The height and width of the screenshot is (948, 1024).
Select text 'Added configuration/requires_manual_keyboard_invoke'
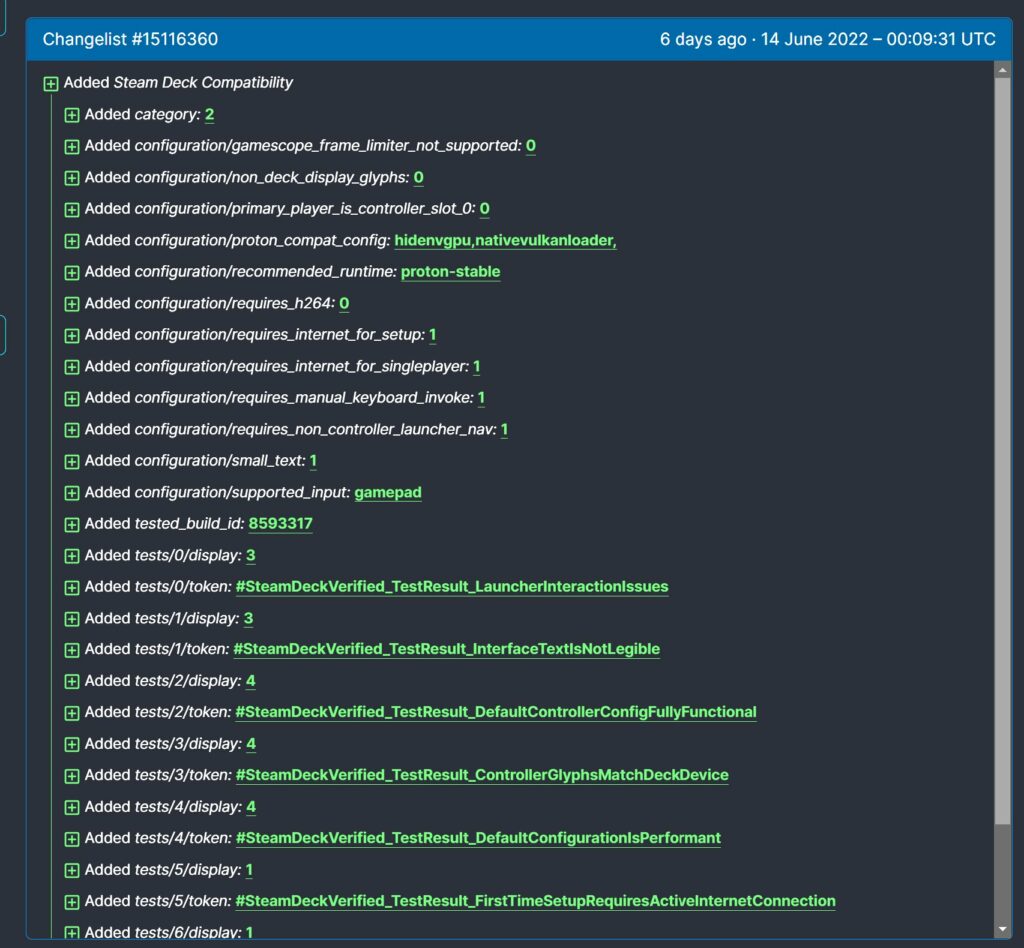279,398
